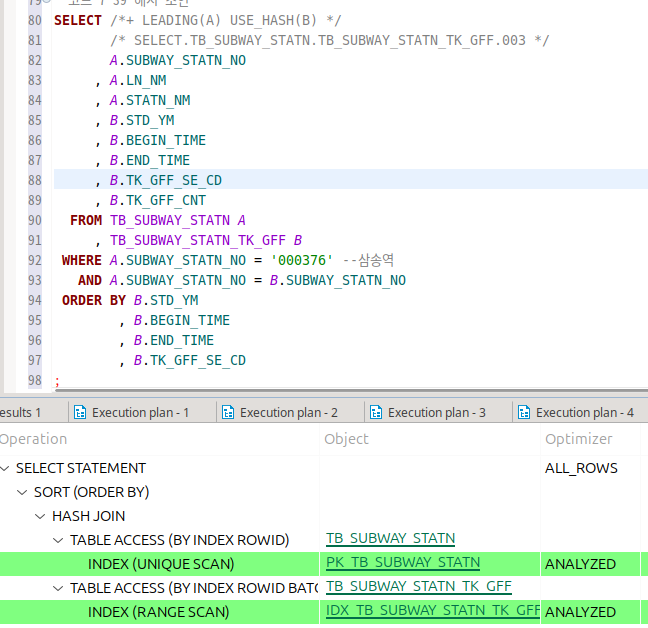Open the Execution plan - 2 tab
Screen dimensions: 648x628
click(288, 412)
